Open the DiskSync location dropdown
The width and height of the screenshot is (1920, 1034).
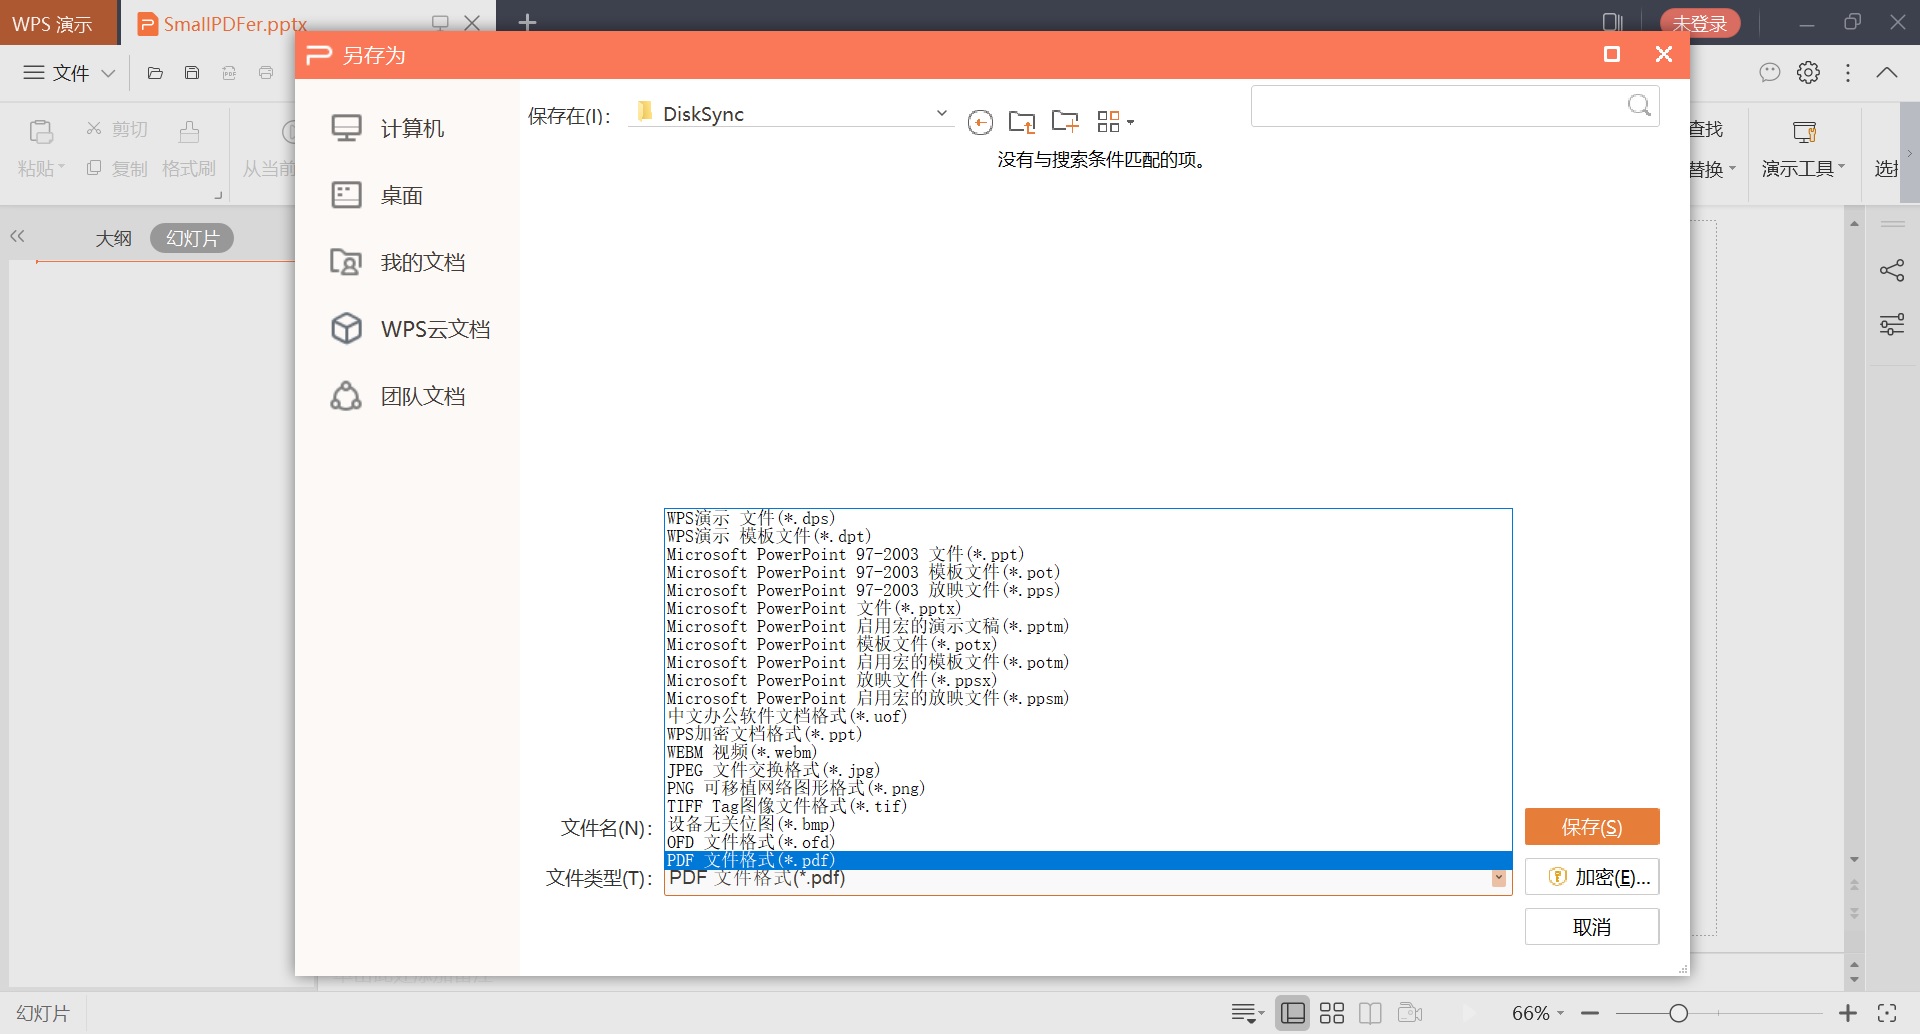click(x=940, y=114)
